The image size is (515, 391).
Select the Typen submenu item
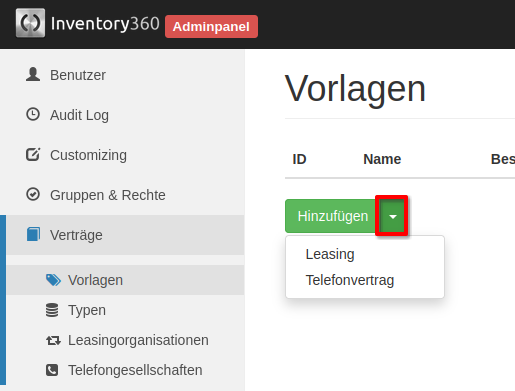[125, 310]
